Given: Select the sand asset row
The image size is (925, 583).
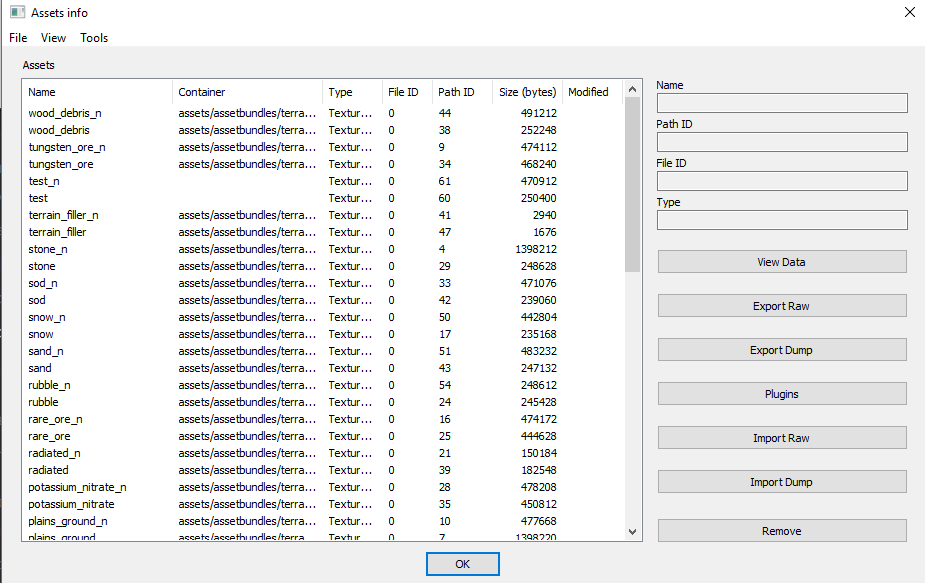Looking at the screenshot, I should [x=323, y=368].
